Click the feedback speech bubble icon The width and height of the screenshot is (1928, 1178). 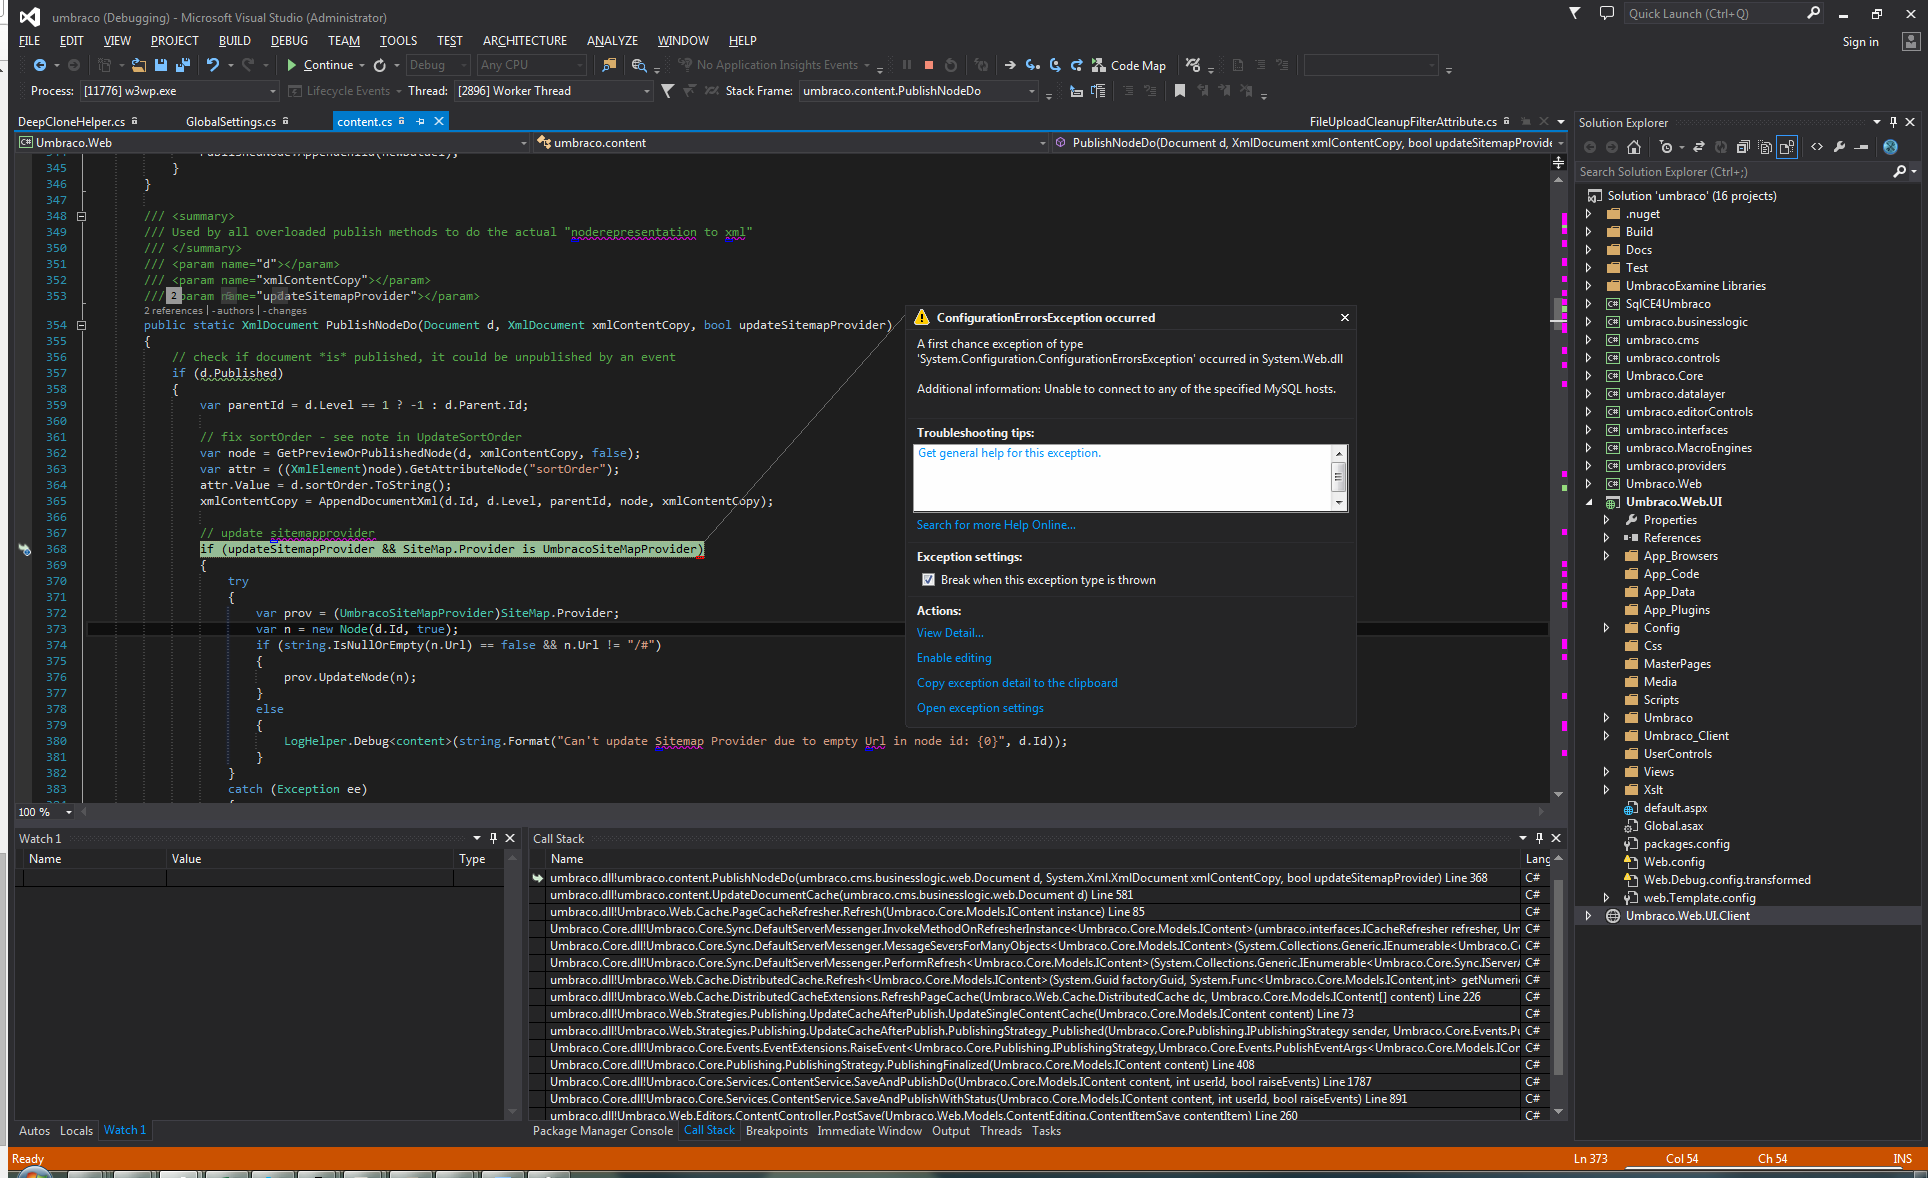1607,13
